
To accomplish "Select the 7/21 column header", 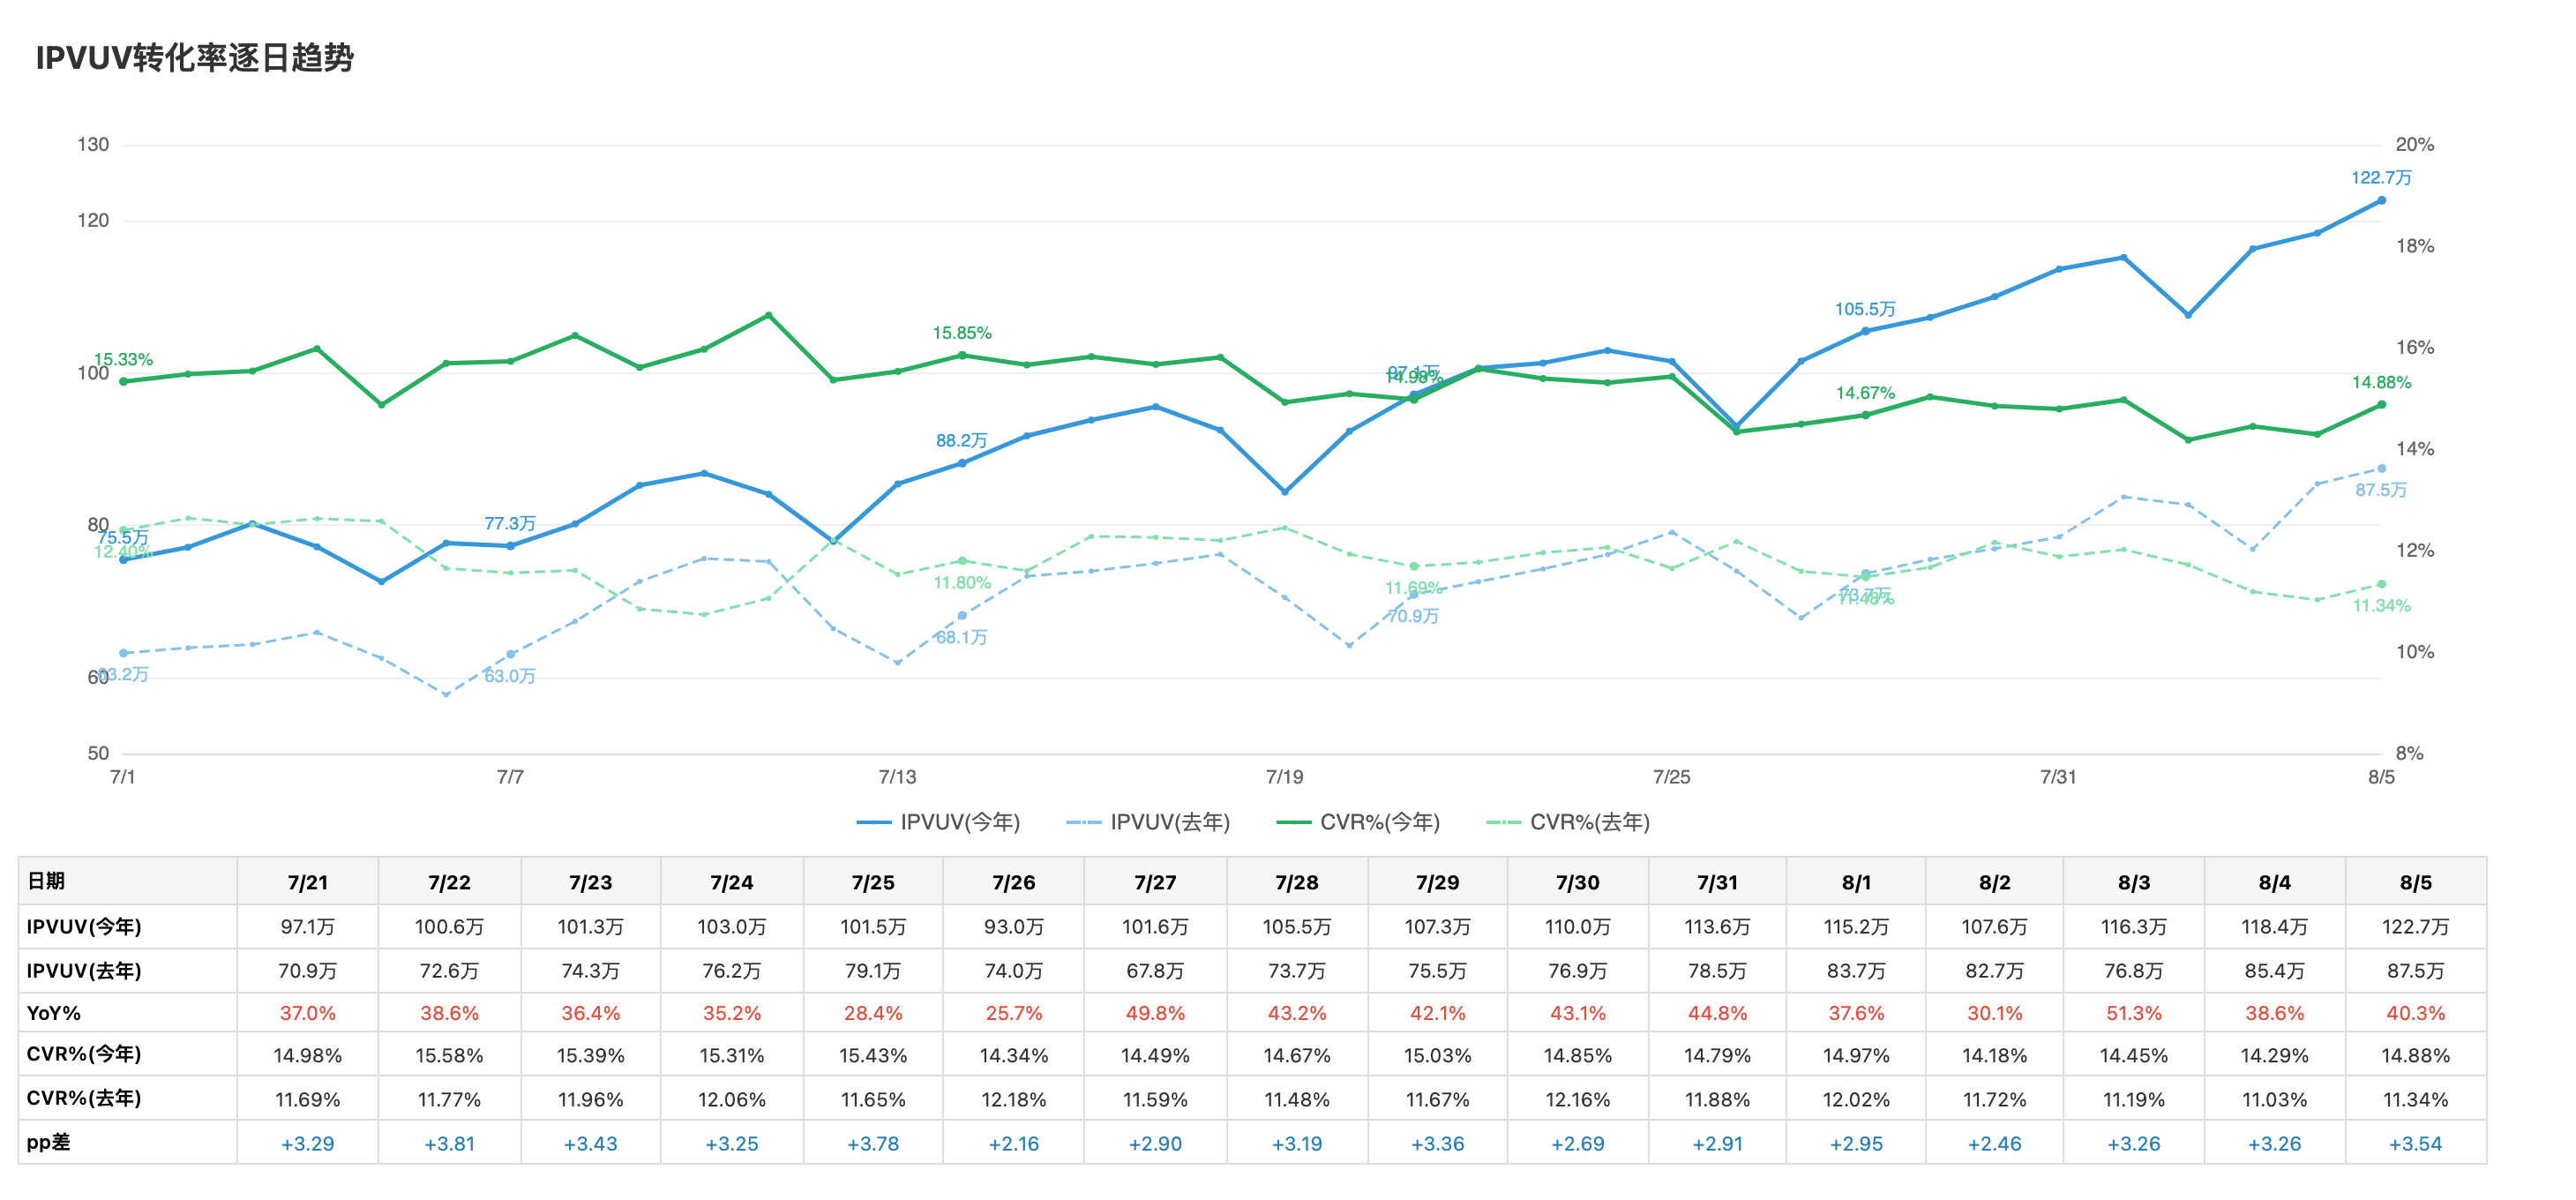I will pos(308,882).
